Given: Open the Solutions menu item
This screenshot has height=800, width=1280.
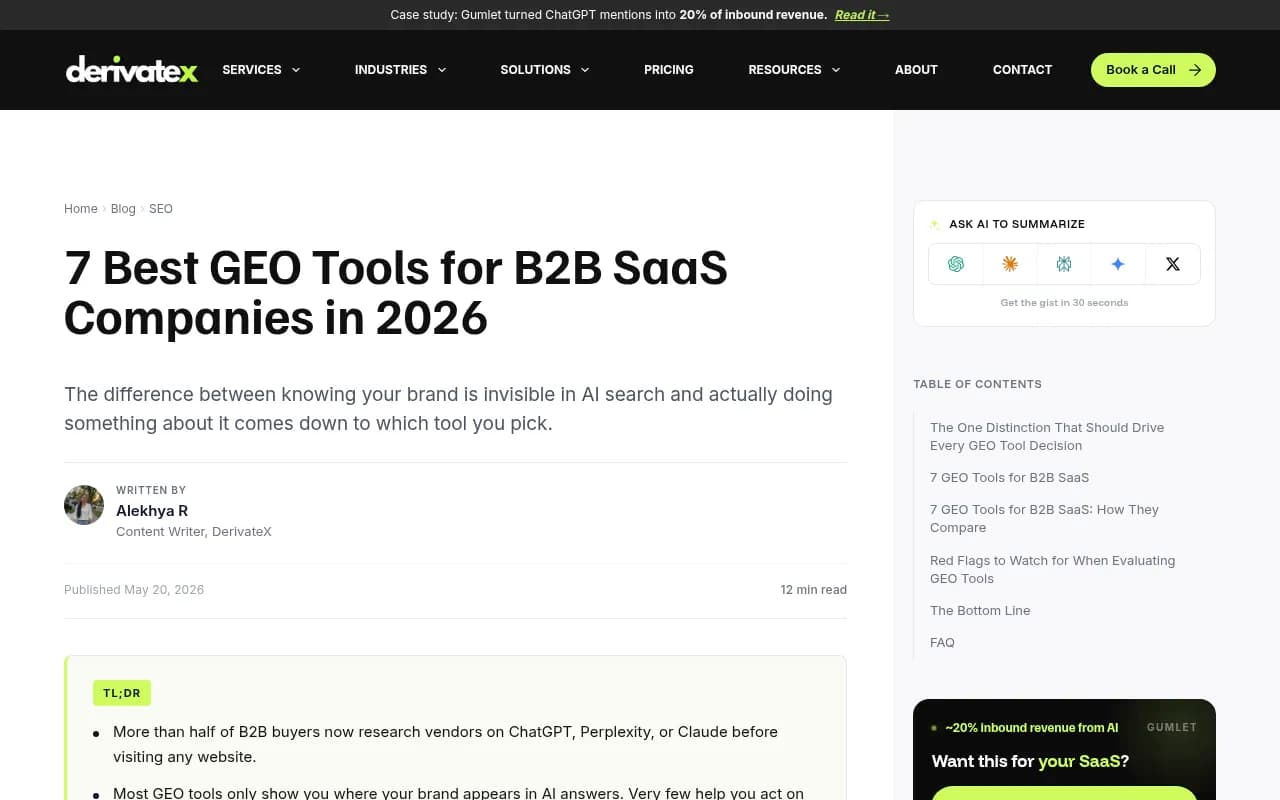Looking at the screenshot, I should 535,69.
